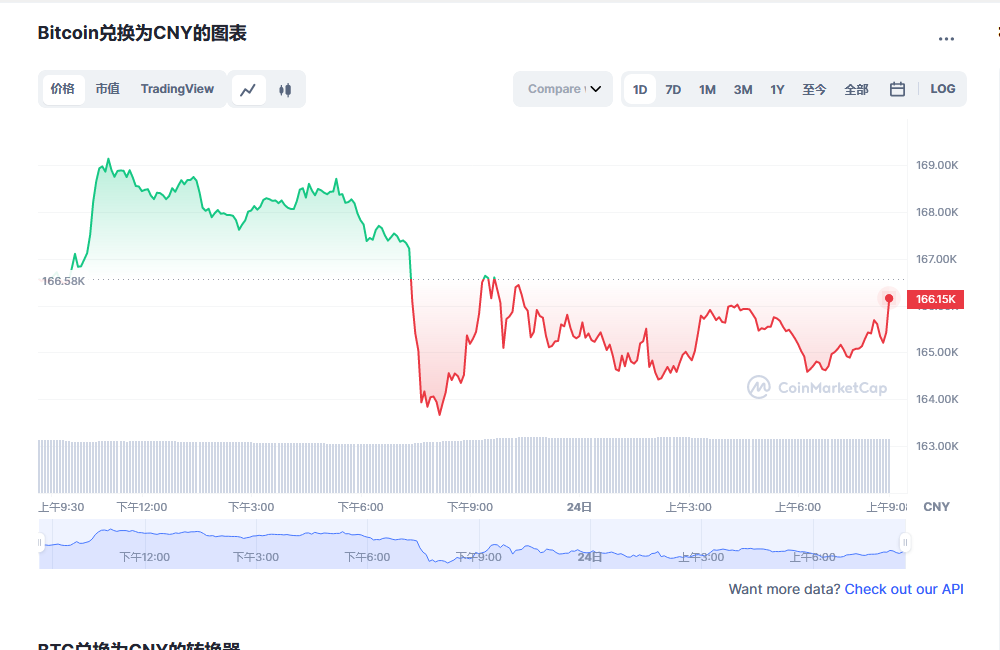Select the 1M time range
Screen dimensions: 1000x650
707,89
